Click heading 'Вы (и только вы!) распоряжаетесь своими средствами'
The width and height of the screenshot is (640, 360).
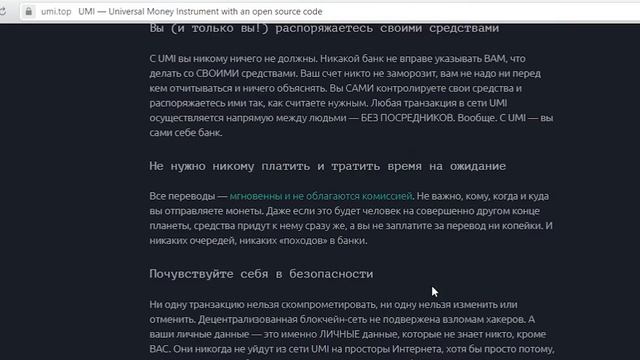coord(324,28)
